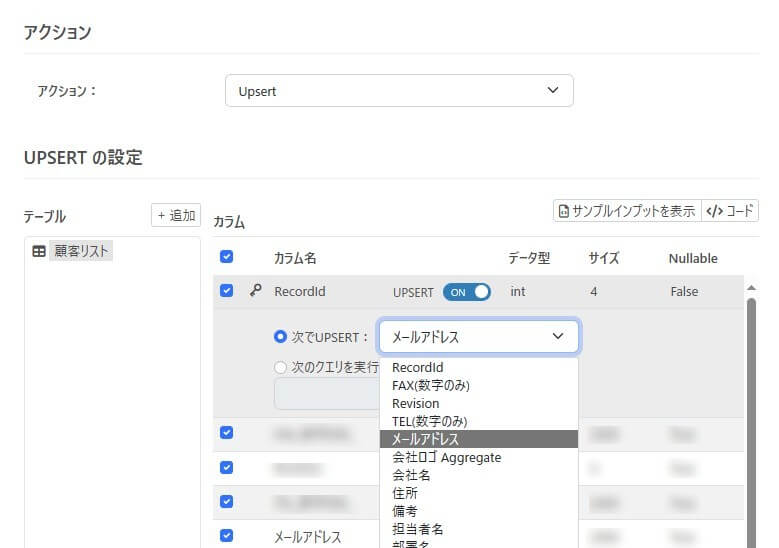Click the query text field under 次のクエリを実行
Viewport: 779px width, 548px height.
[x=326, y=394]
